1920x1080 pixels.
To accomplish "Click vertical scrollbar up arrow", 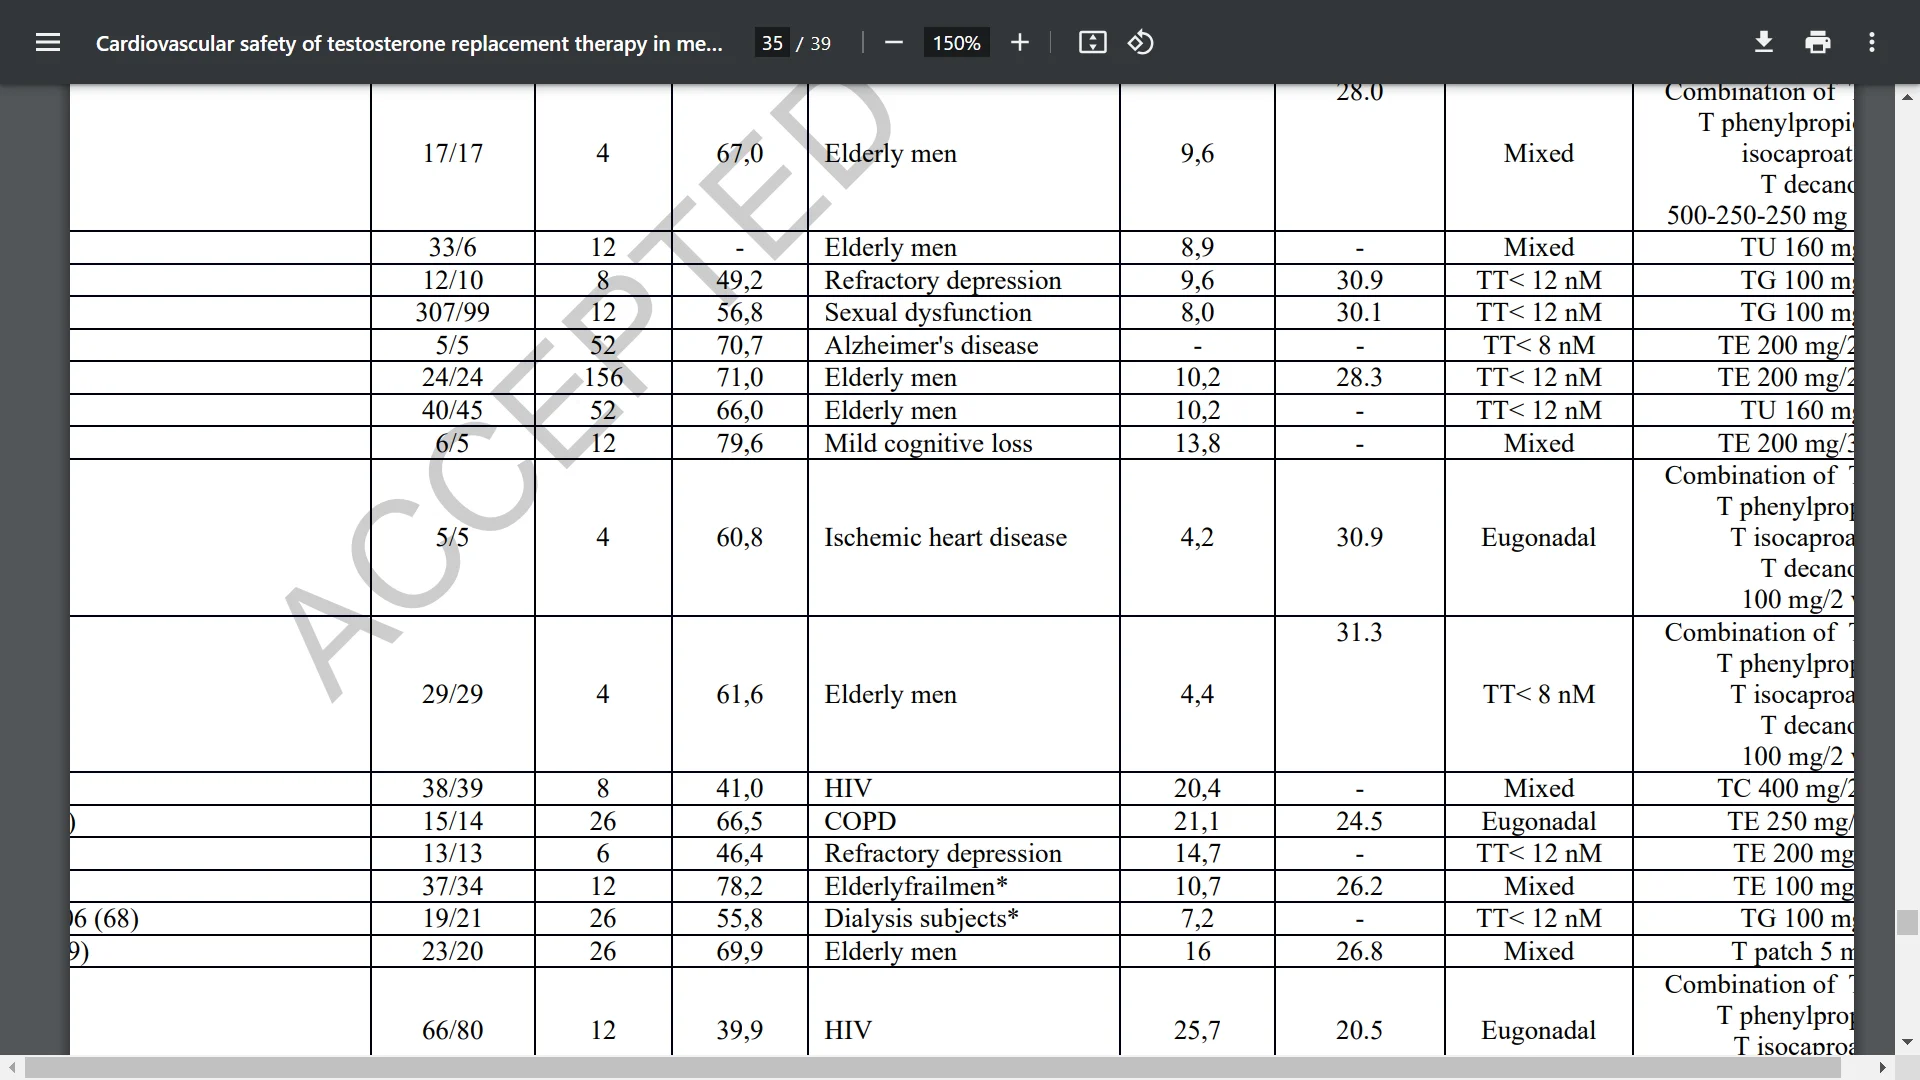I will (x=1908, y=97).
